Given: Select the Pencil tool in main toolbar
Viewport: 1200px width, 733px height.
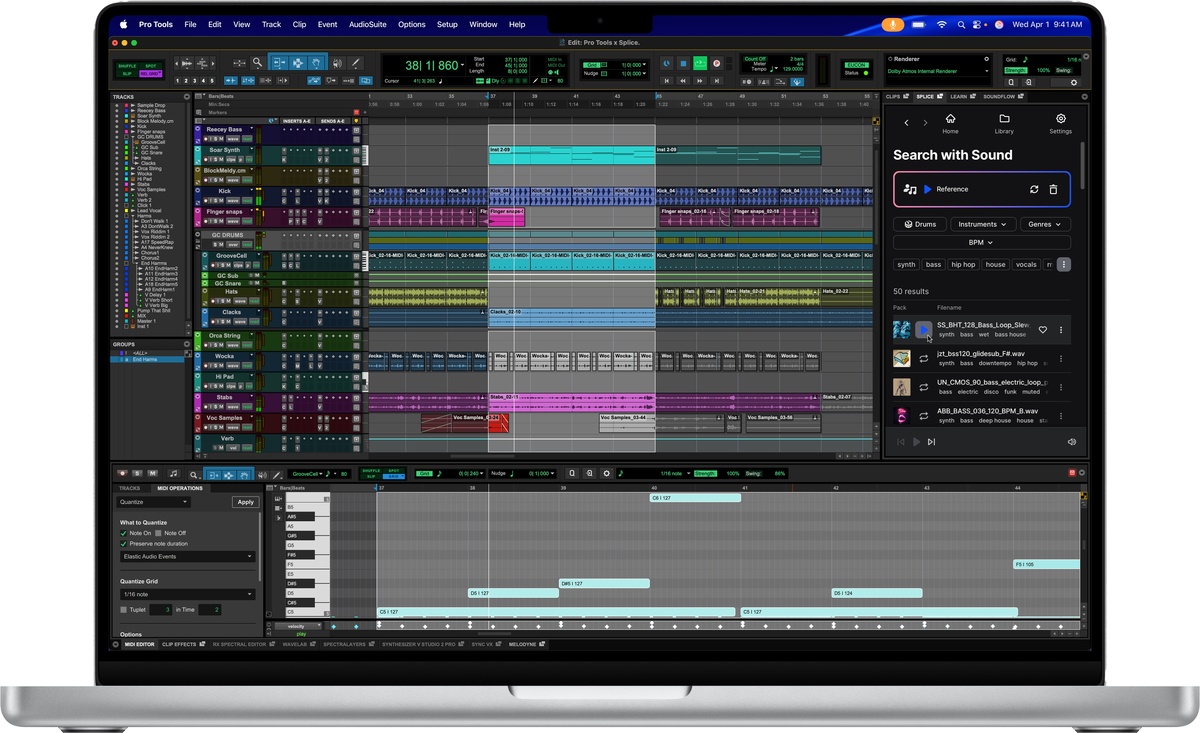Looking at the screenshot, I should coord(355,62).
